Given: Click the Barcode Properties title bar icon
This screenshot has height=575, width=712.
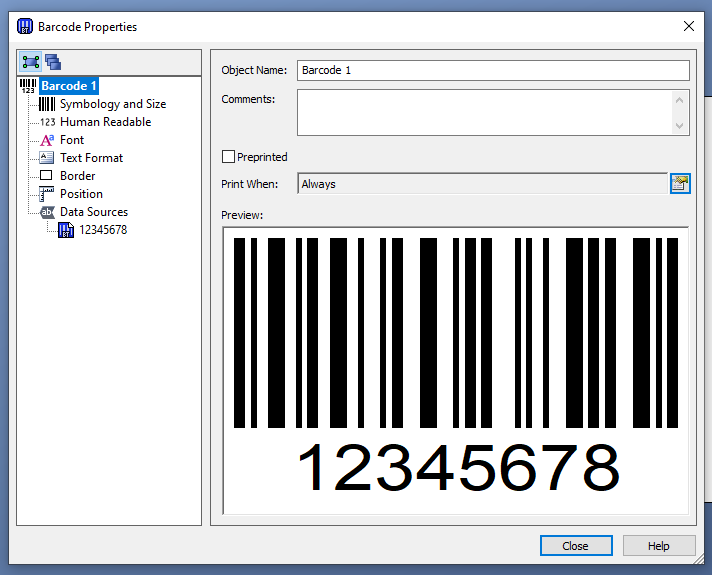Looking at the screenshot, I should tap(25, 26).
